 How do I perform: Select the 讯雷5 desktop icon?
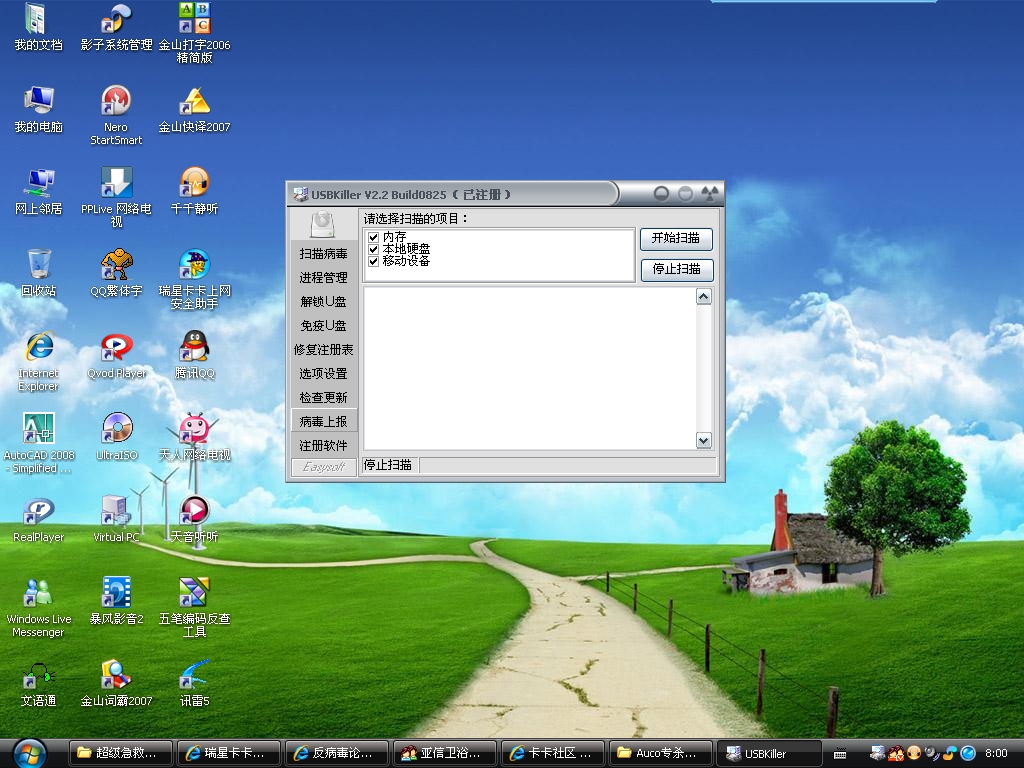[194, 677]
